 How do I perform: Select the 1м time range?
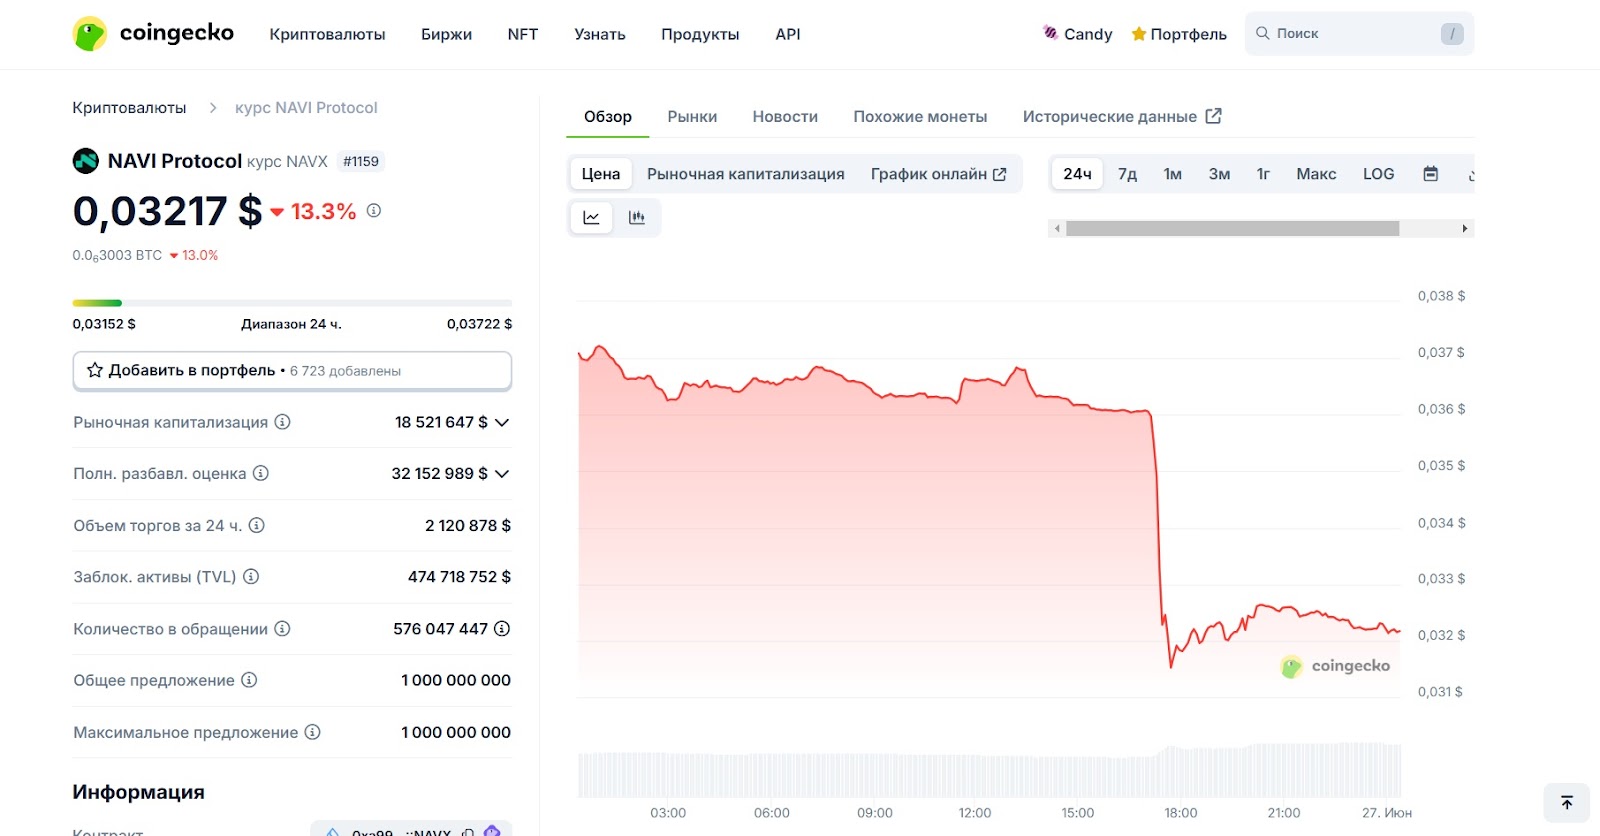pos(1173,174)
